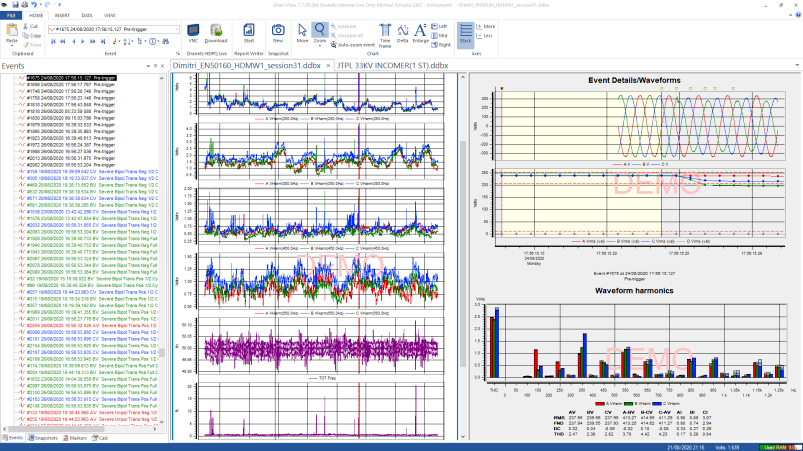The image size is (803, 451).
Task: Select the Move chart tool
Action: coord(302,32)
